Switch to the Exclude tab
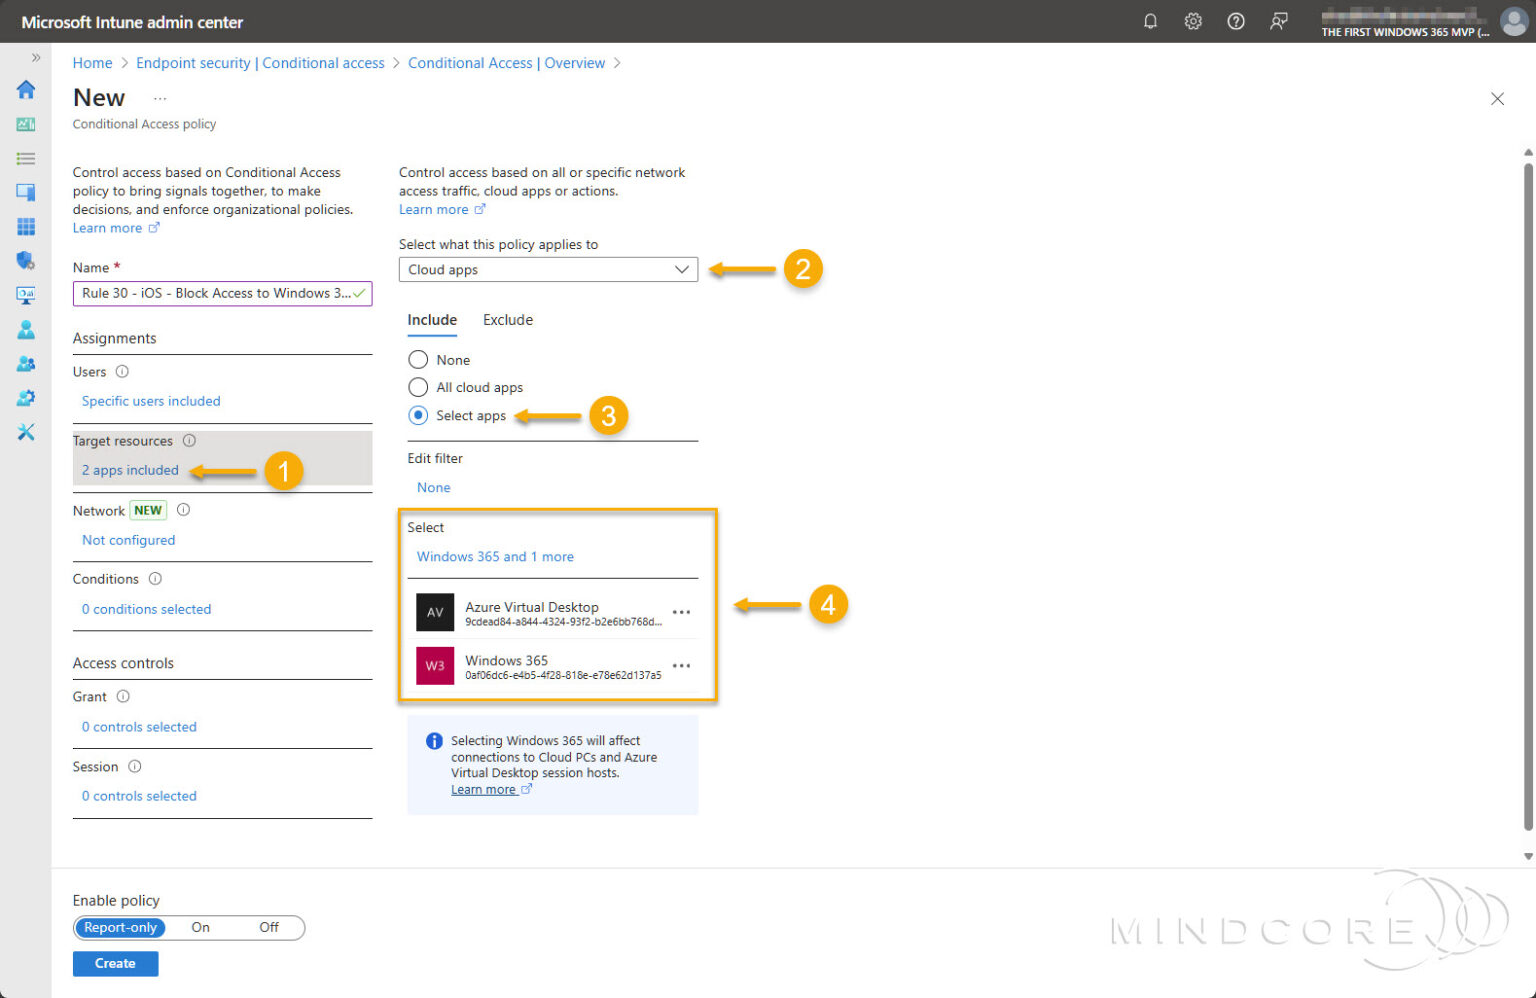 click(x=507, y=319)
